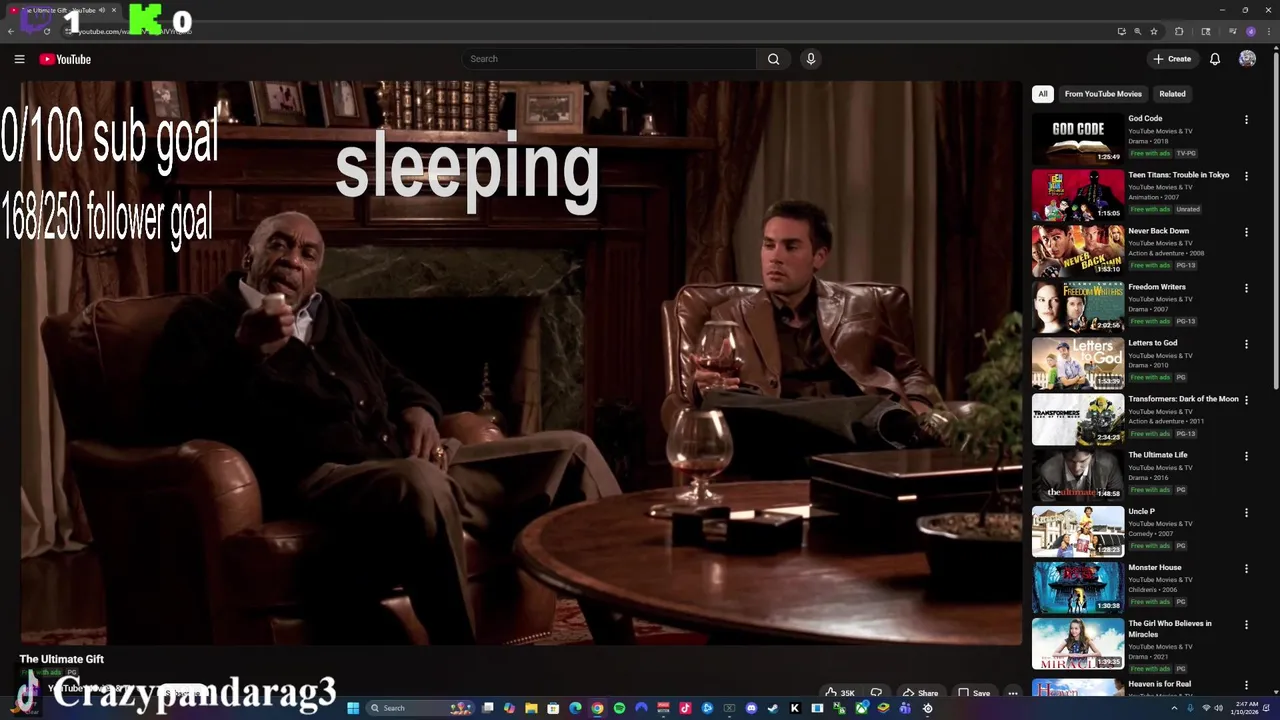The width and height of the screenshot is (1280, 720).
Task: Open Microsoft Store from taskbar
Action: click(x=553, y=708)
